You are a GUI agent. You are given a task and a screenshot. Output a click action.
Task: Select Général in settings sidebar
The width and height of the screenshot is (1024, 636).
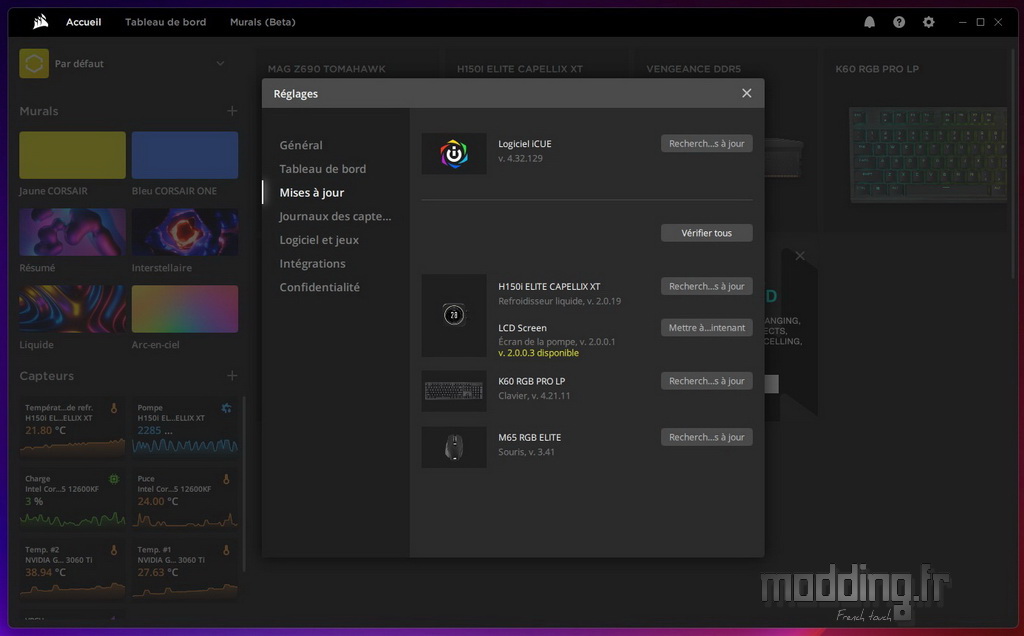point(301,146)
